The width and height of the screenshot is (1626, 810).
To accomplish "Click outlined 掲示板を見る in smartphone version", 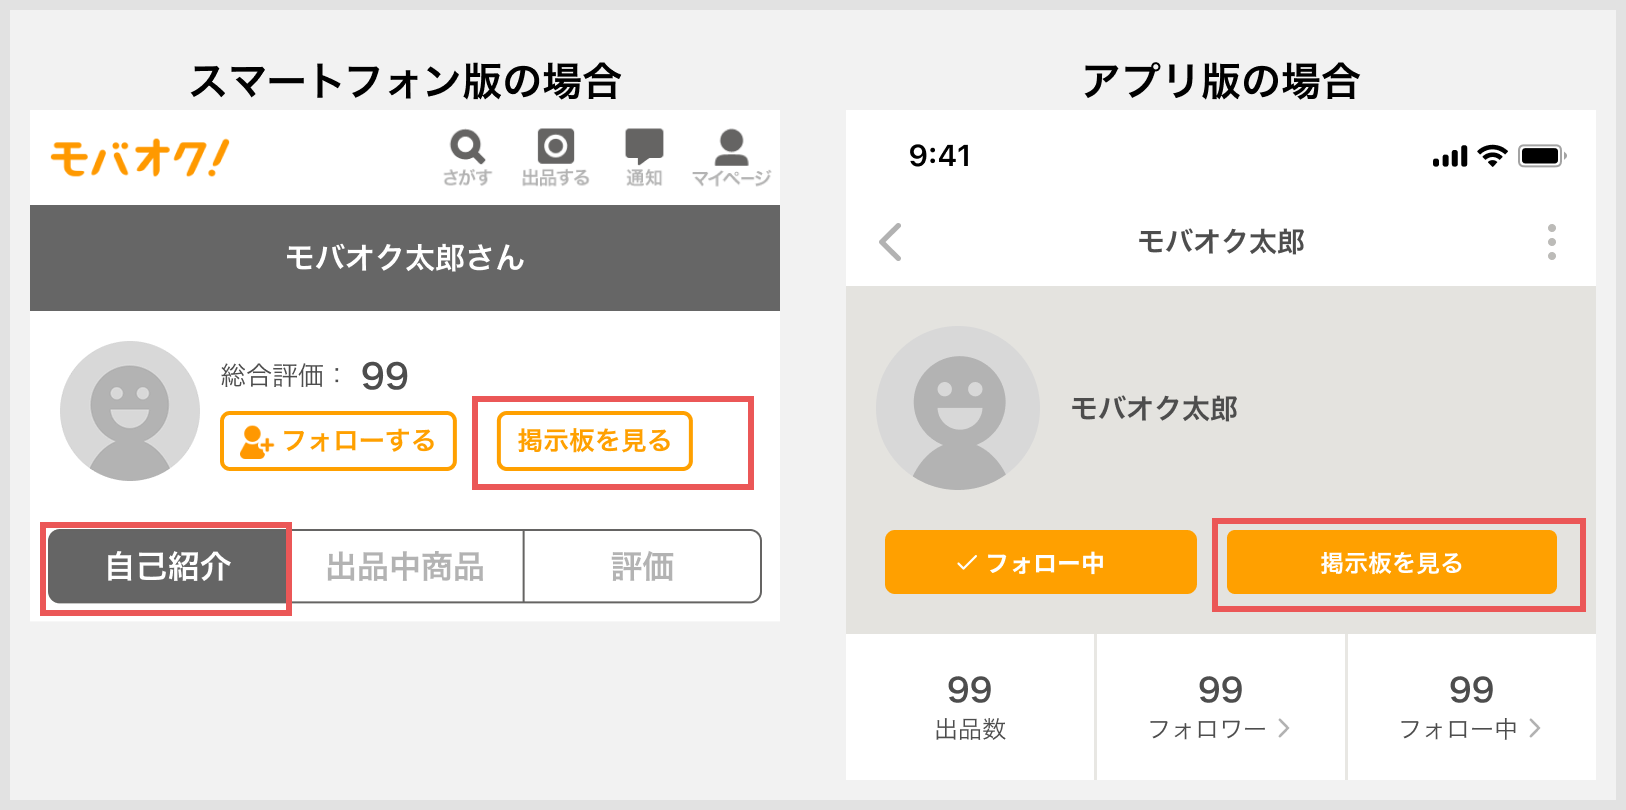I will pyautogui.click(x=594, y=441).
